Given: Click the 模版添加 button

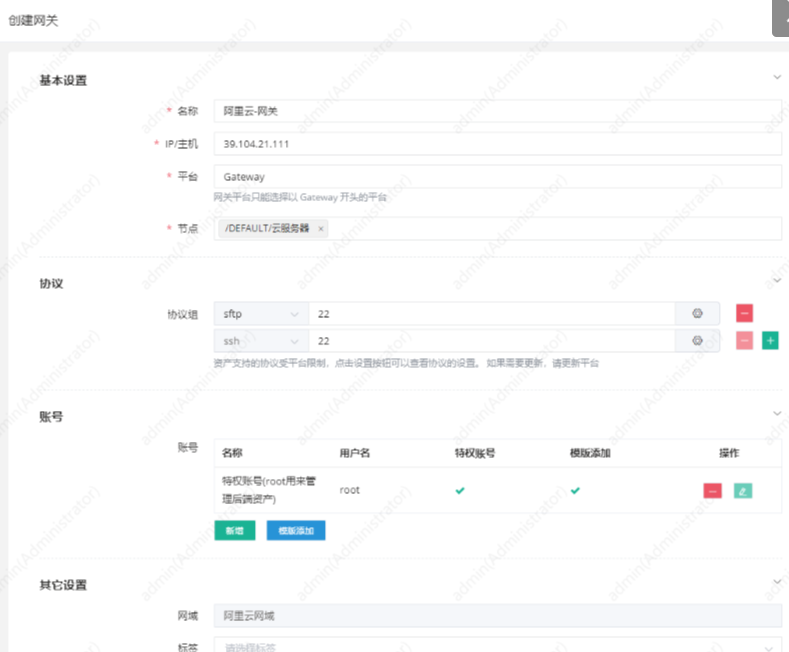Looking at the screenshot, I should click(x=295, y=530).
